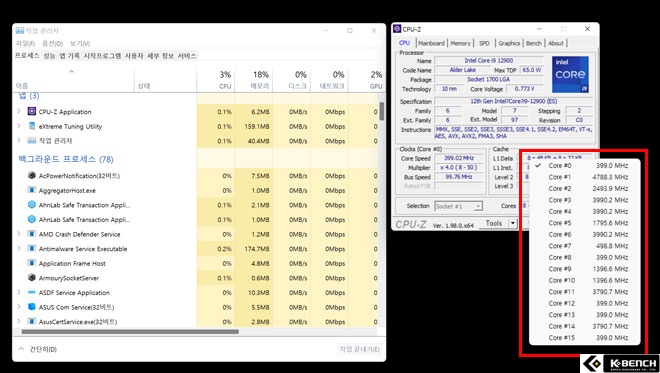
Task: Sort by the CPU column header
Action: tap(216, 80)
